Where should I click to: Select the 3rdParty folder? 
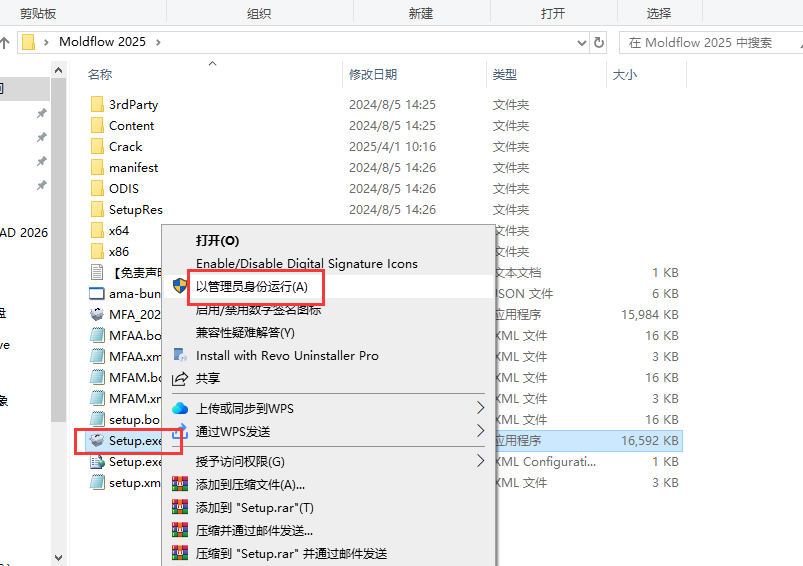(x=133, y=105)
